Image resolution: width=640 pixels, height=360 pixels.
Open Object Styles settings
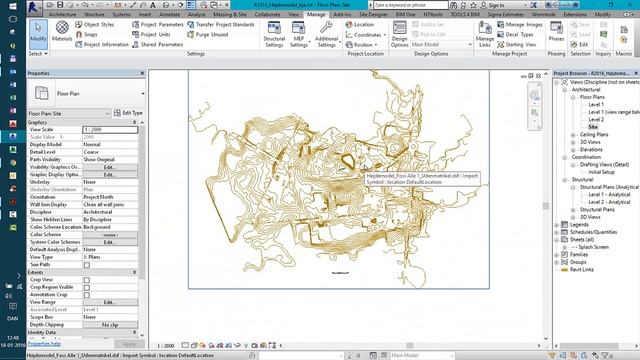click(95, 24)
